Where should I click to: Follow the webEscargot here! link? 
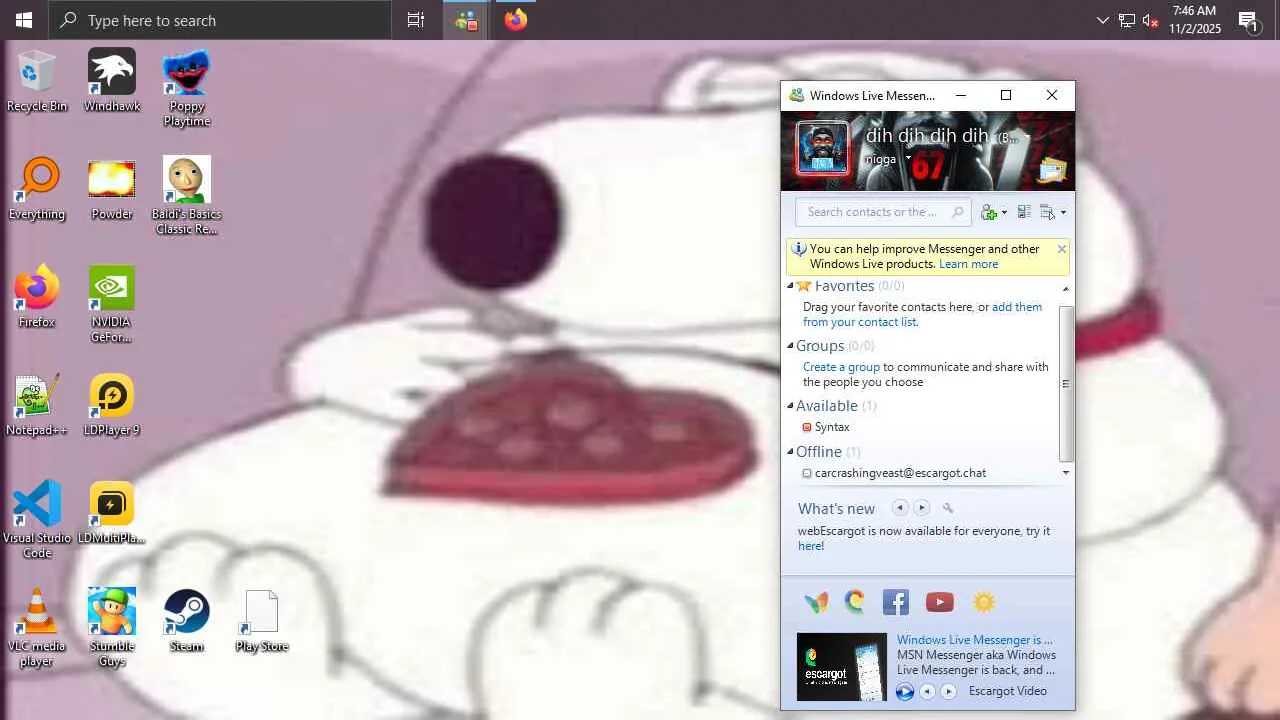(811, 546)
